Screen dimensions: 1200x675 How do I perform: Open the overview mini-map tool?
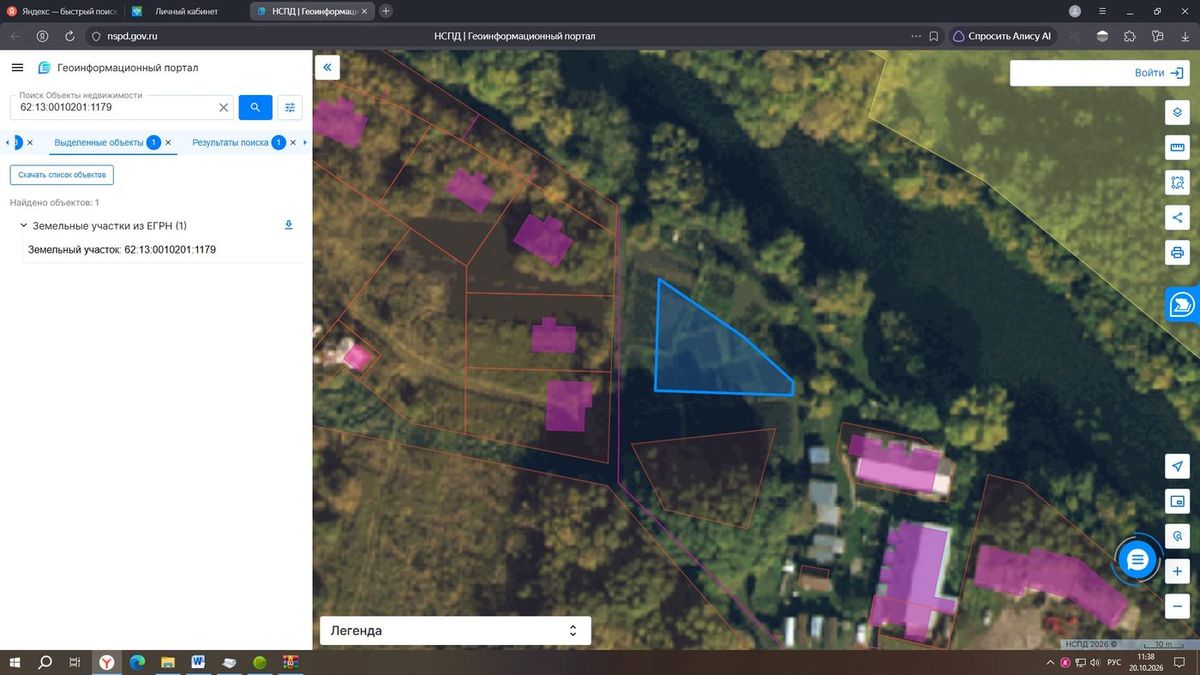pos(1177,501)
